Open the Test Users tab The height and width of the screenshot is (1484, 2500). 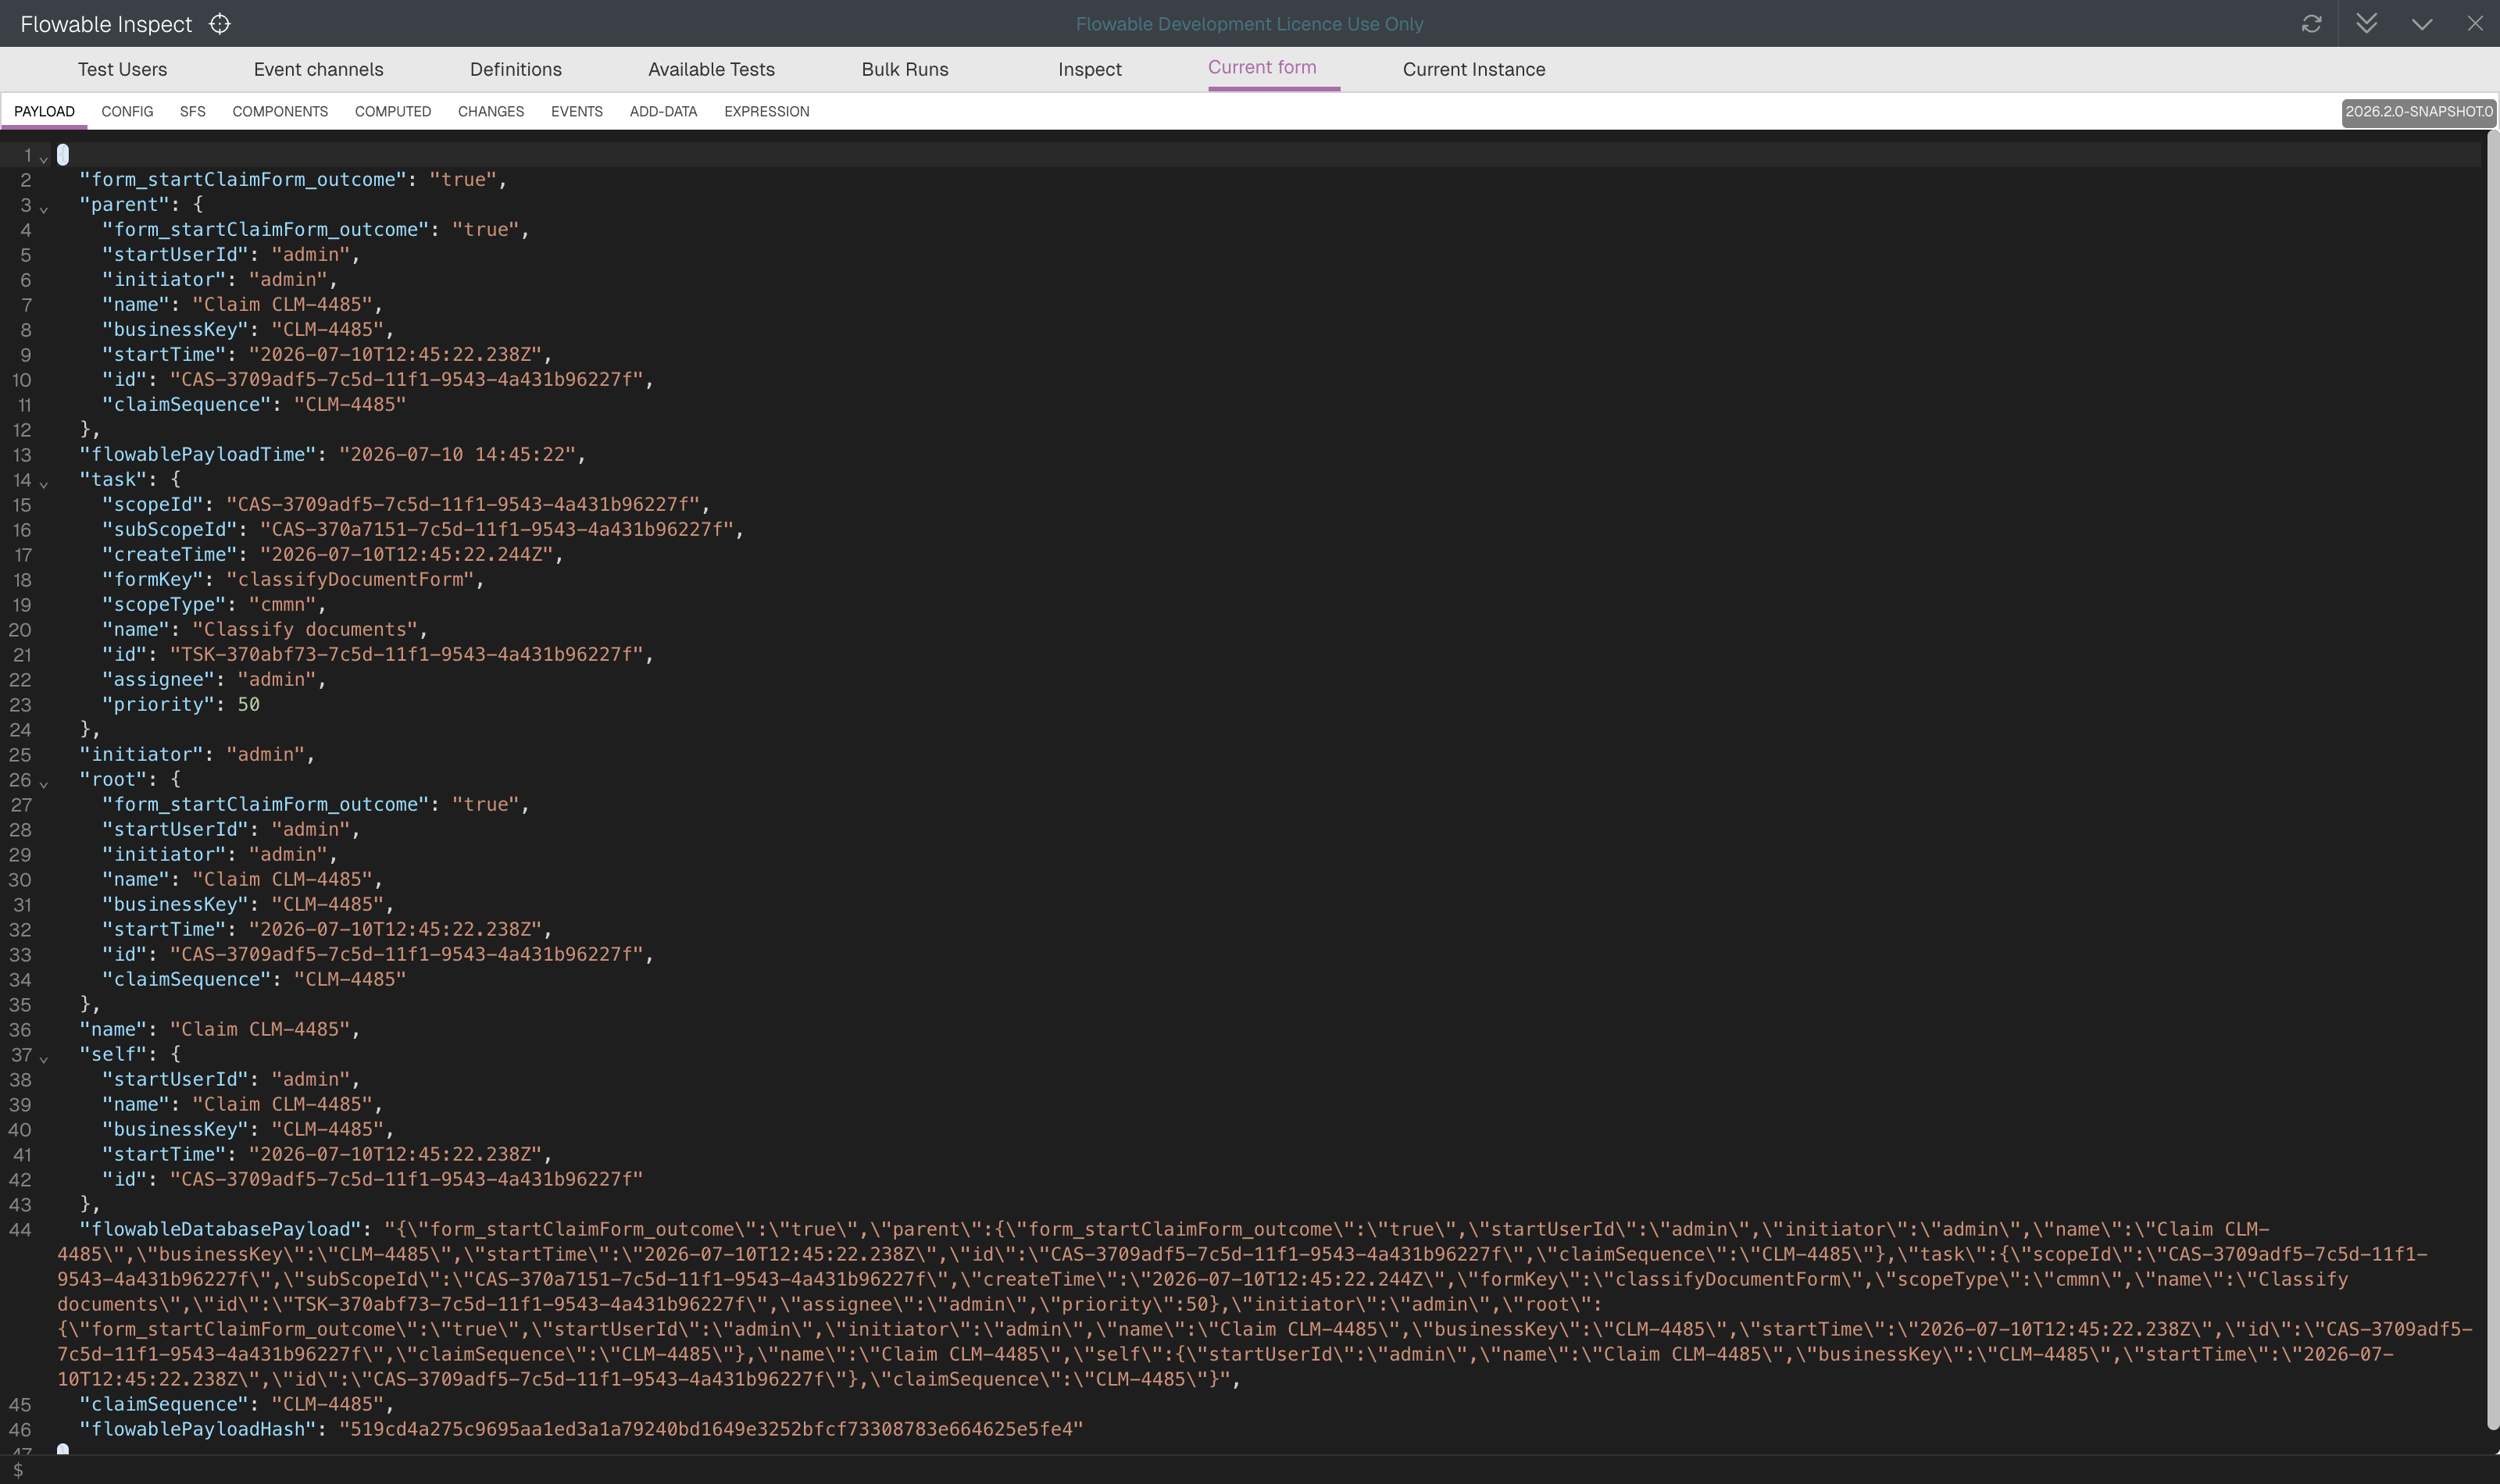122,69
